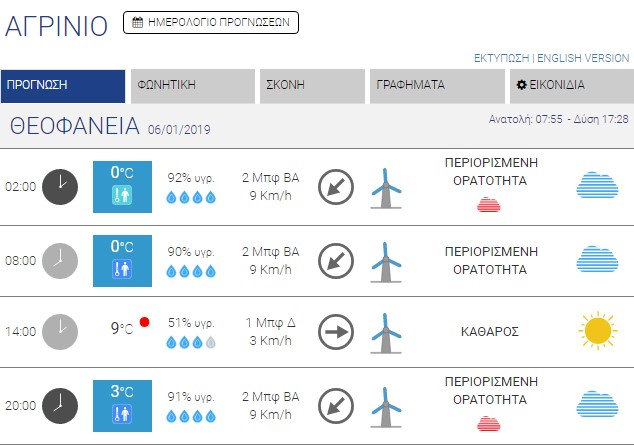Viewport: 634px width, 445px height.
Task: Click the 02:00 humidity droplets icon
Action: pyautogui.click(x=191, y=197)
